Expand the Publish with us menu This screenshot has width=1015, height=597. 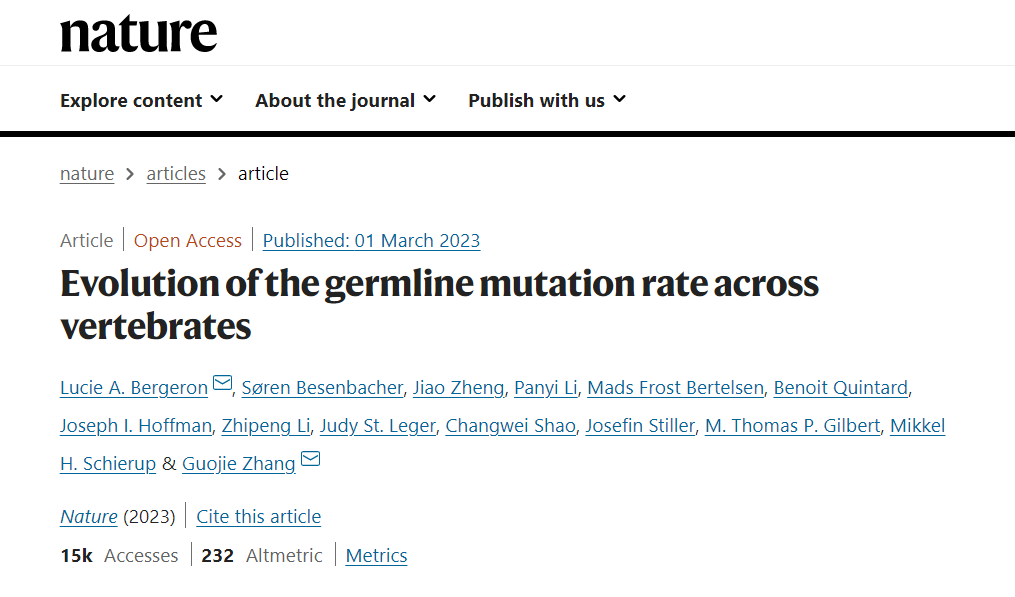pyautogui.click(x=547, y=100)
